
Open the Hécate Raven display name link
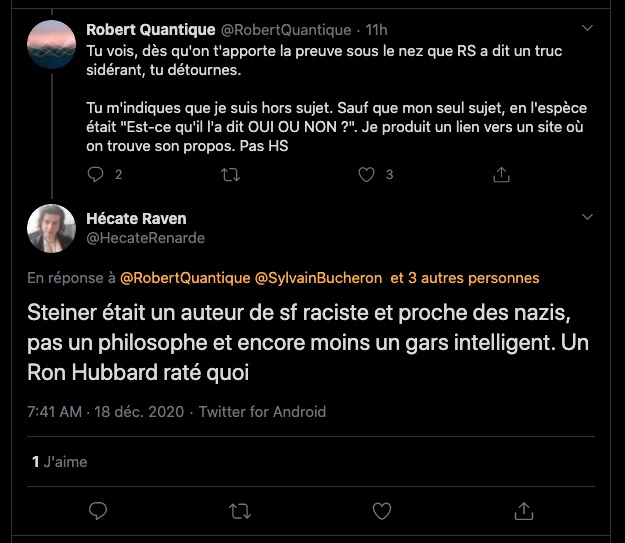pos(136,218)
